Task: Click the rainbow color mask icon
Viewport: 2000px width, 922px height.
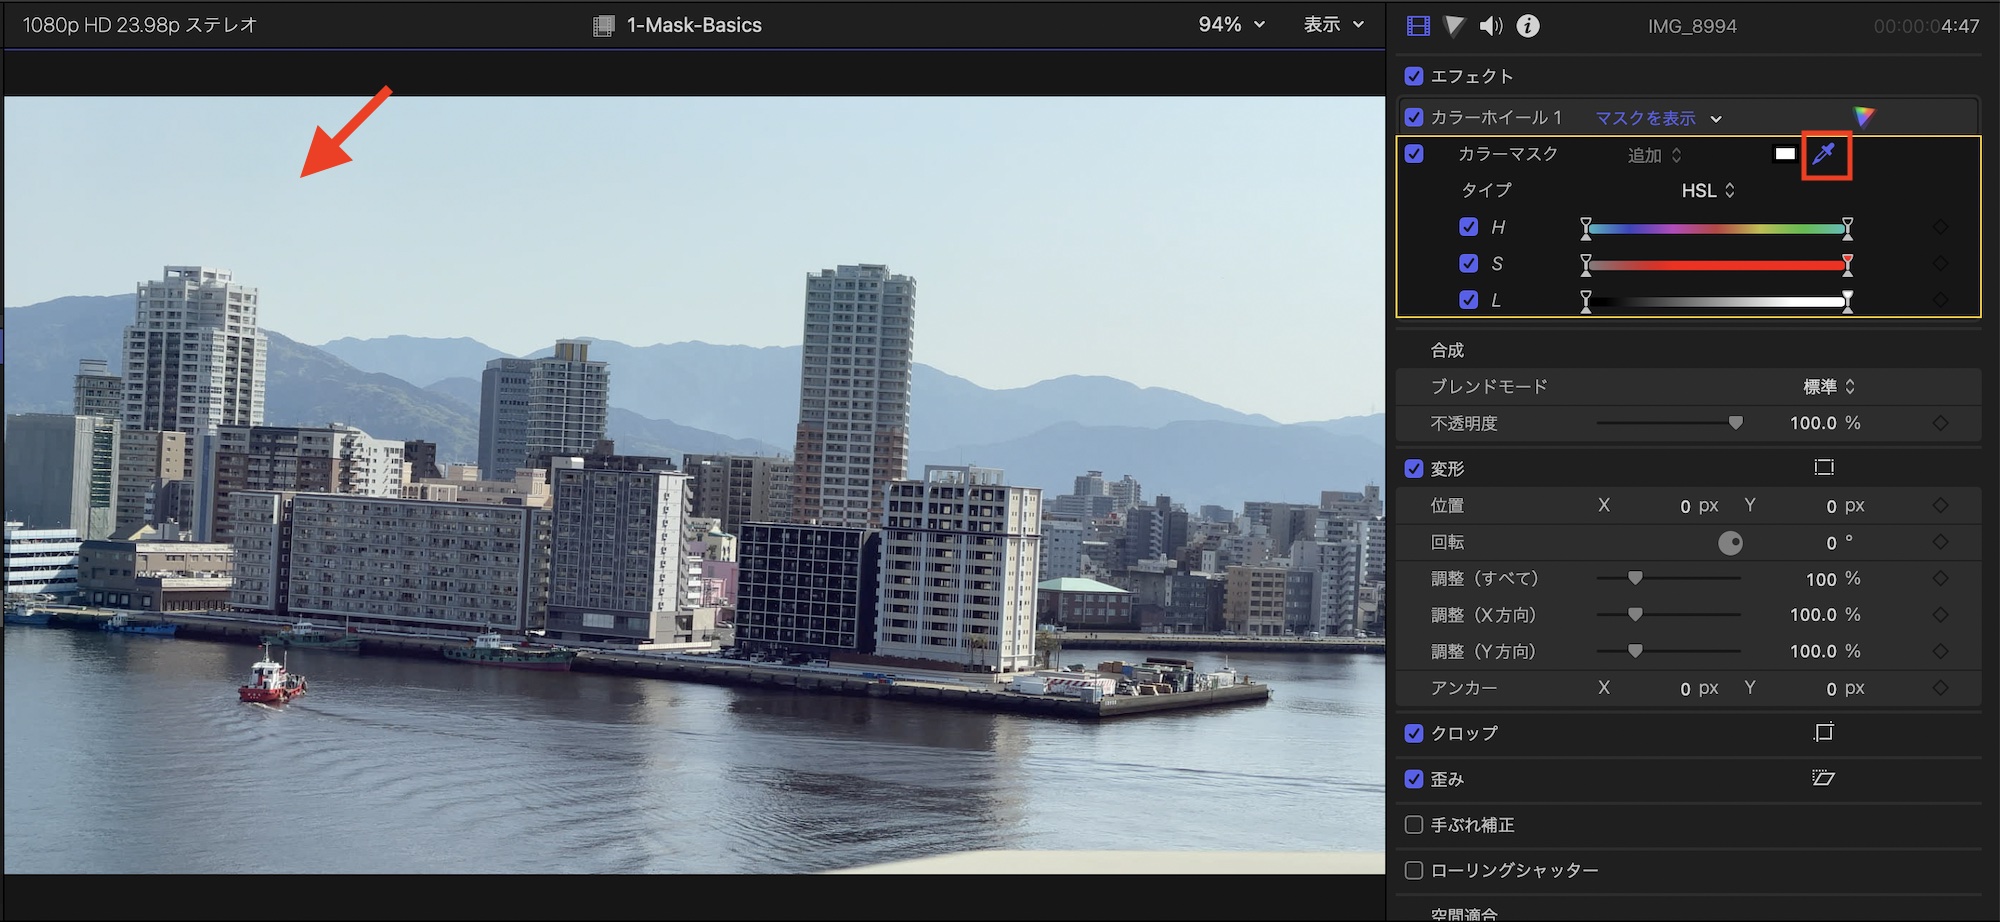Action: 1863,117
